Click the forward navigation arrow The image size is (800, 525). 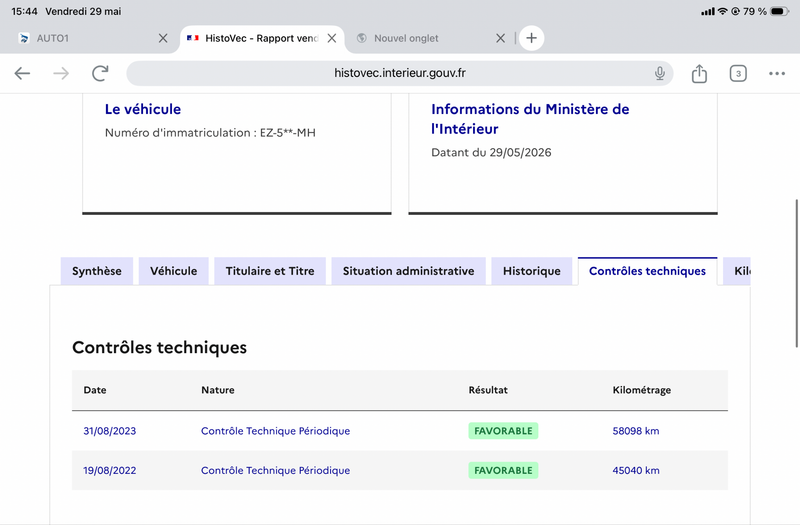coord(61,73)
